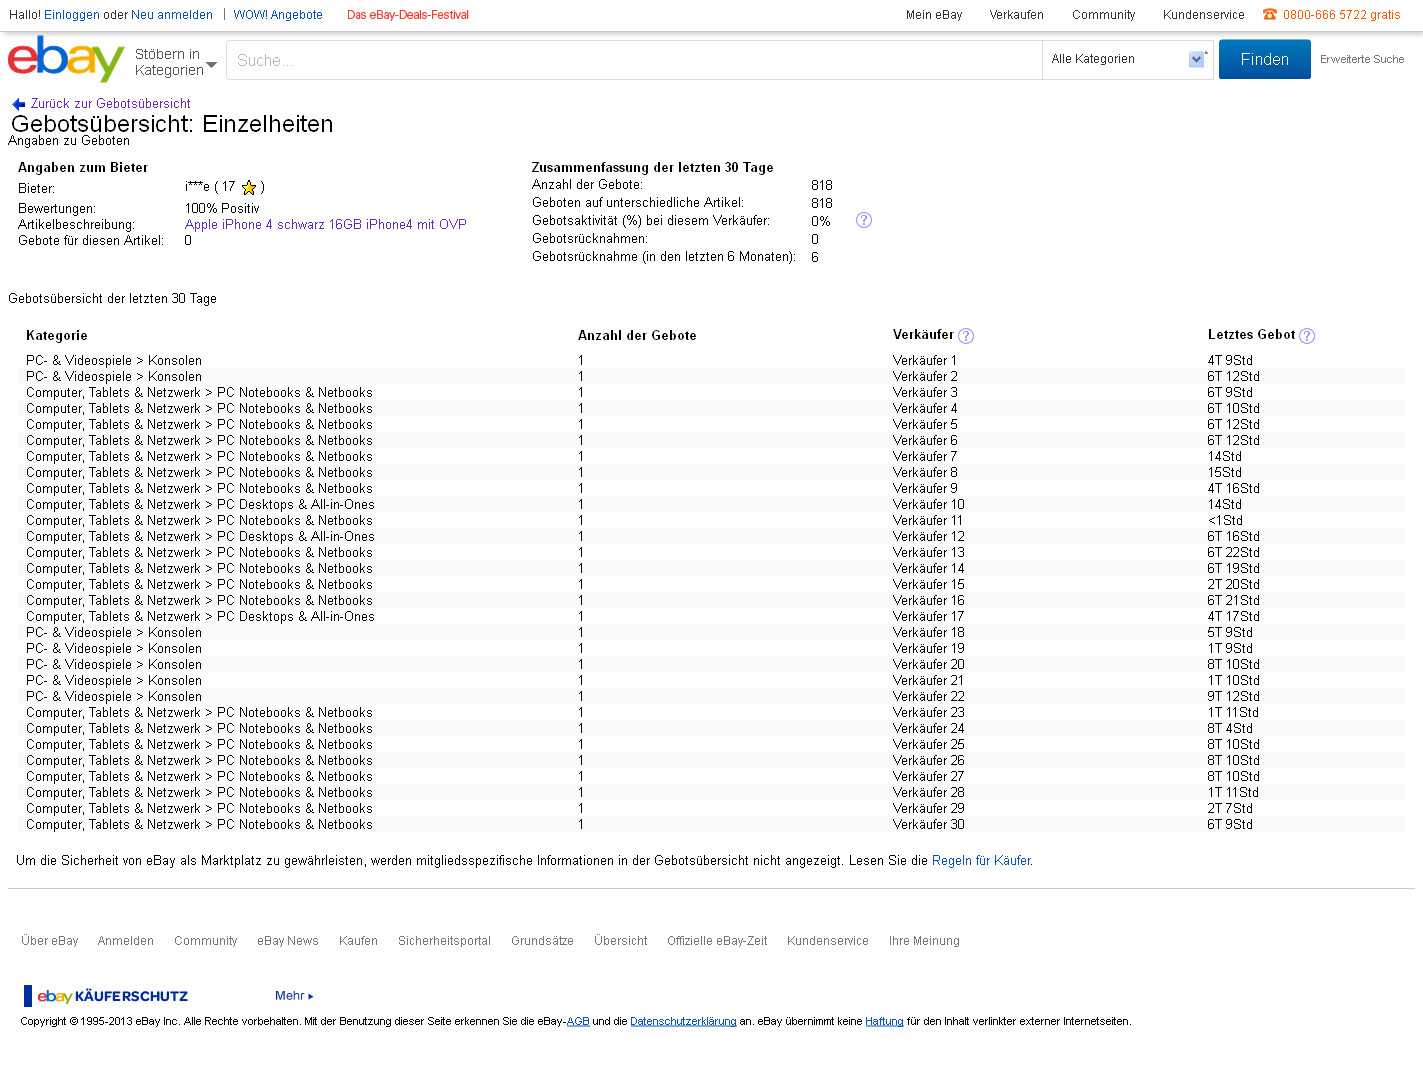The height and width of the screenshot is (1079, 1423).
Task: Click the orange phone icon
Action: click(1270, 14)
